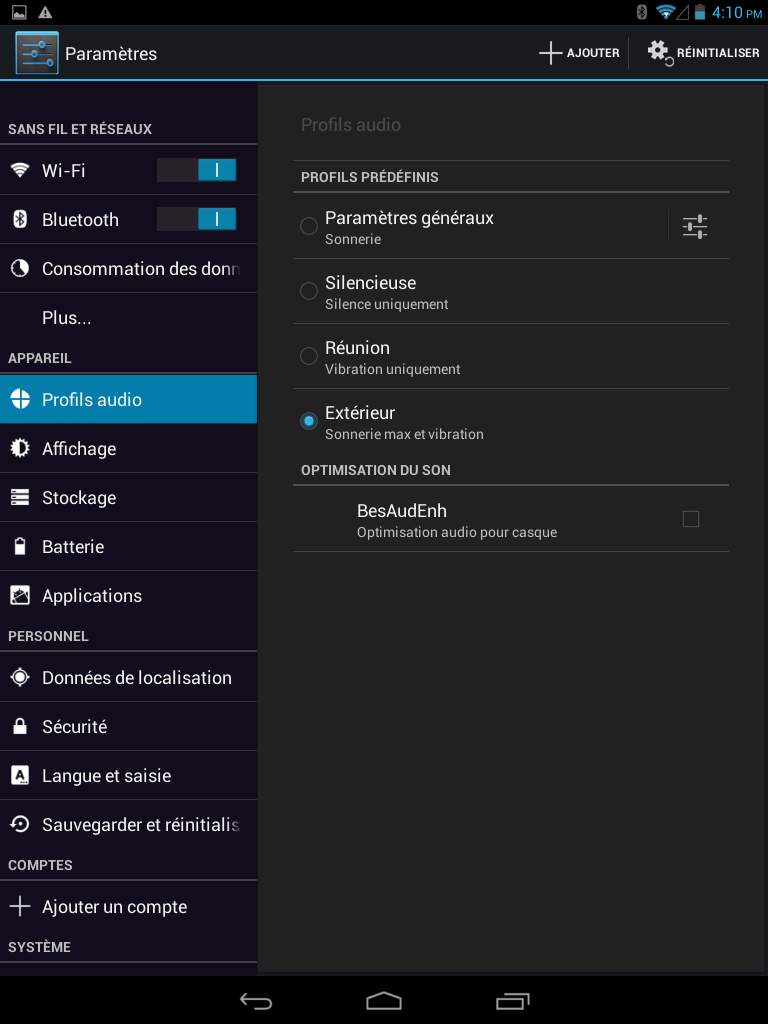The width and height of the screenshot is (768, 1024).
Task: Open the Stockage settings section
Action: click(128, 498)
